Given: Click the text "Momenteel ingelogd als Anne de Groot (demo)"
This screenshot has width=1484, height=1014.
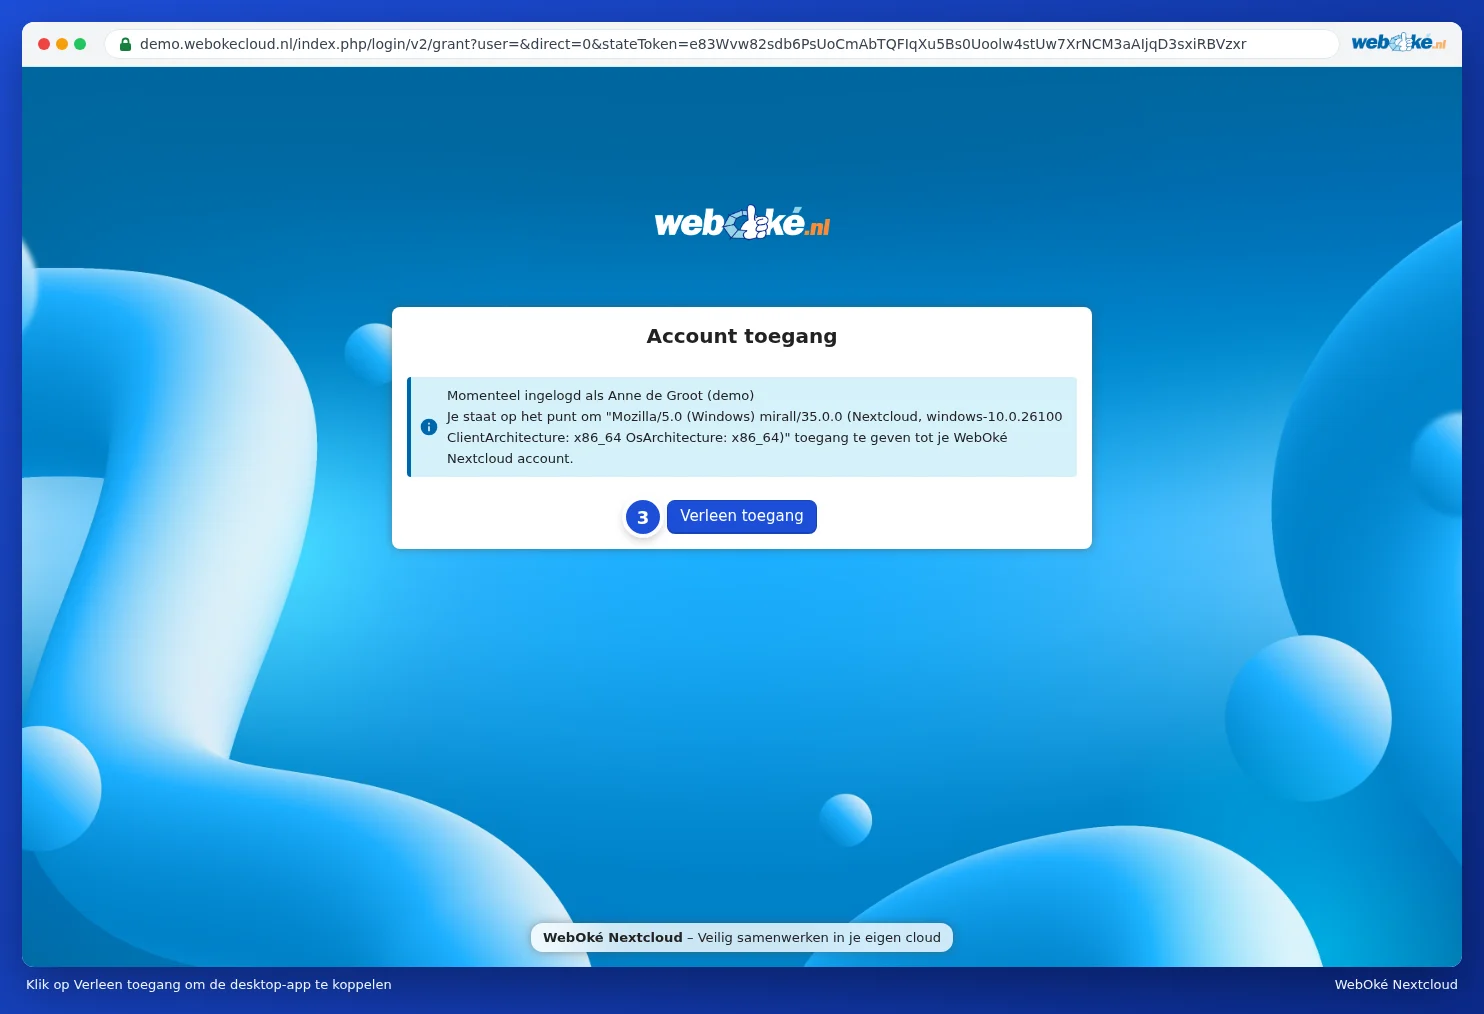Looking at the screenshot, I should (600, 395).
